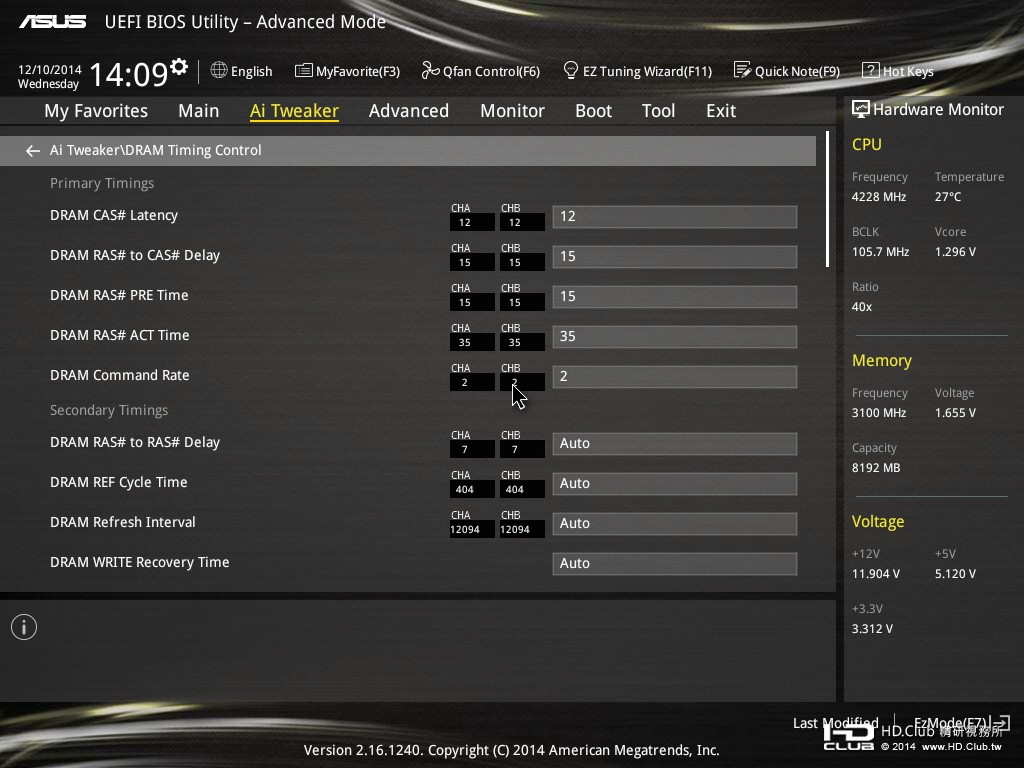Select DRAM REF Cycle Time label

click(118, 482)
